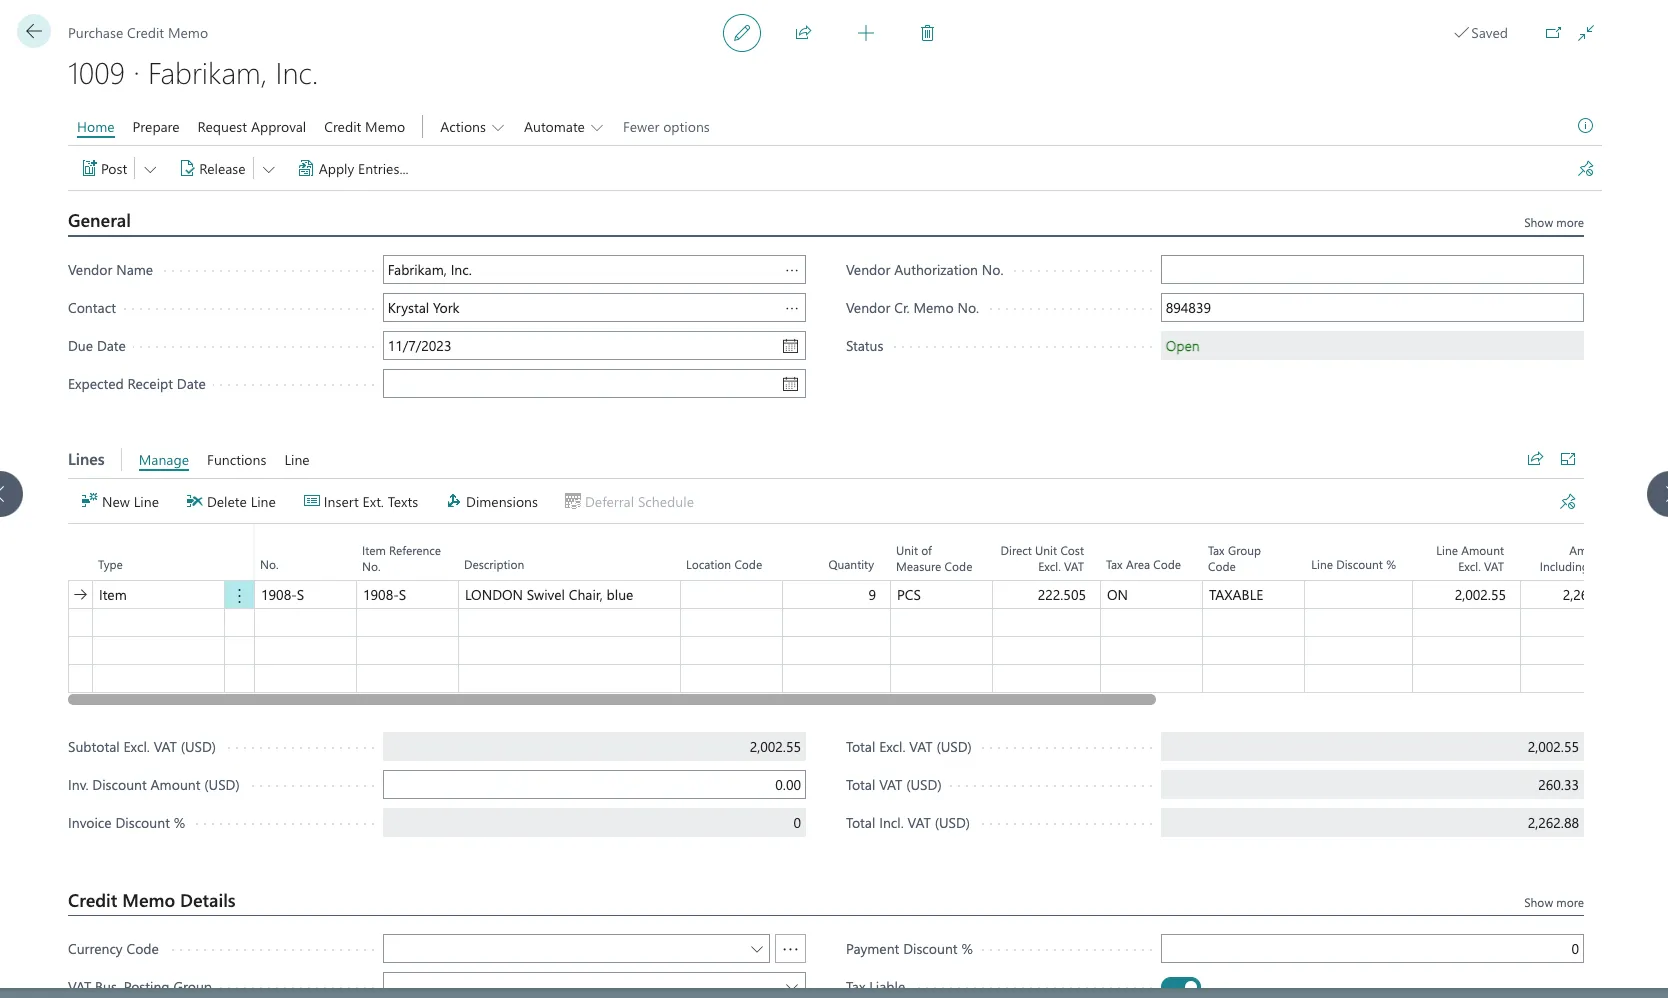This screenshot has height=998, width=1668.
Task: Click Fewer options
Action: coord(666,127)
